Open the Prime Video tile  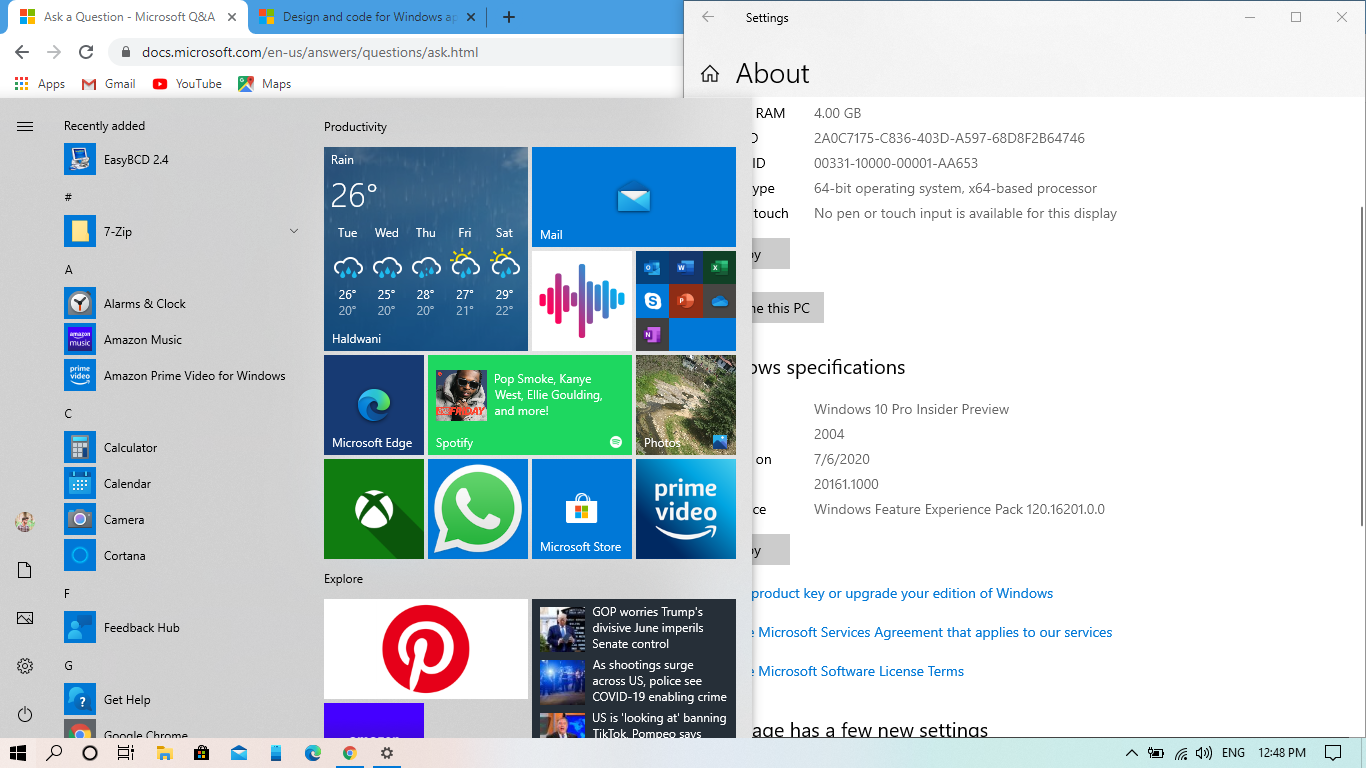pos(686,509)
